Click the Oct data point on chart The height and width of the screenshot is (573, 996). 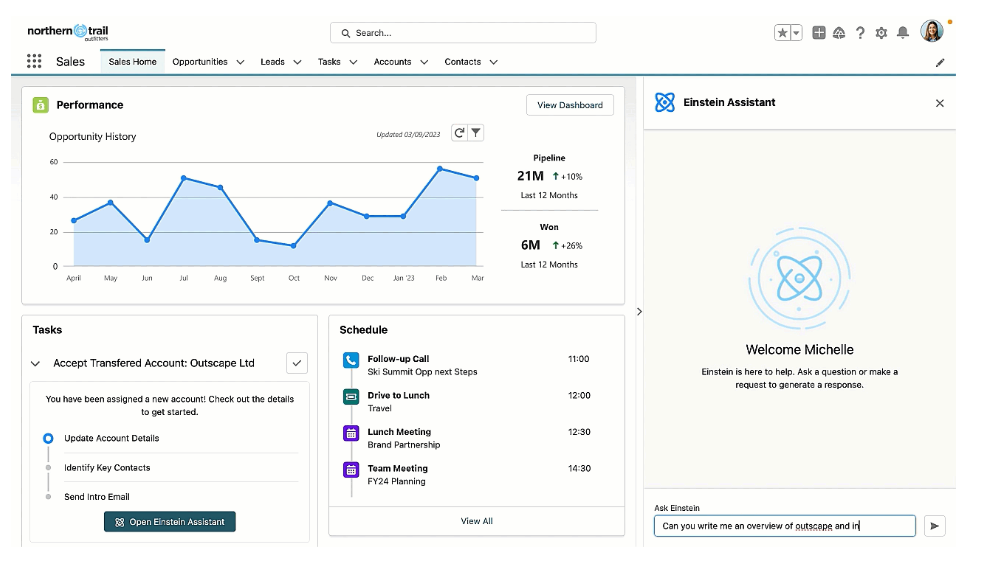point(293,246)
